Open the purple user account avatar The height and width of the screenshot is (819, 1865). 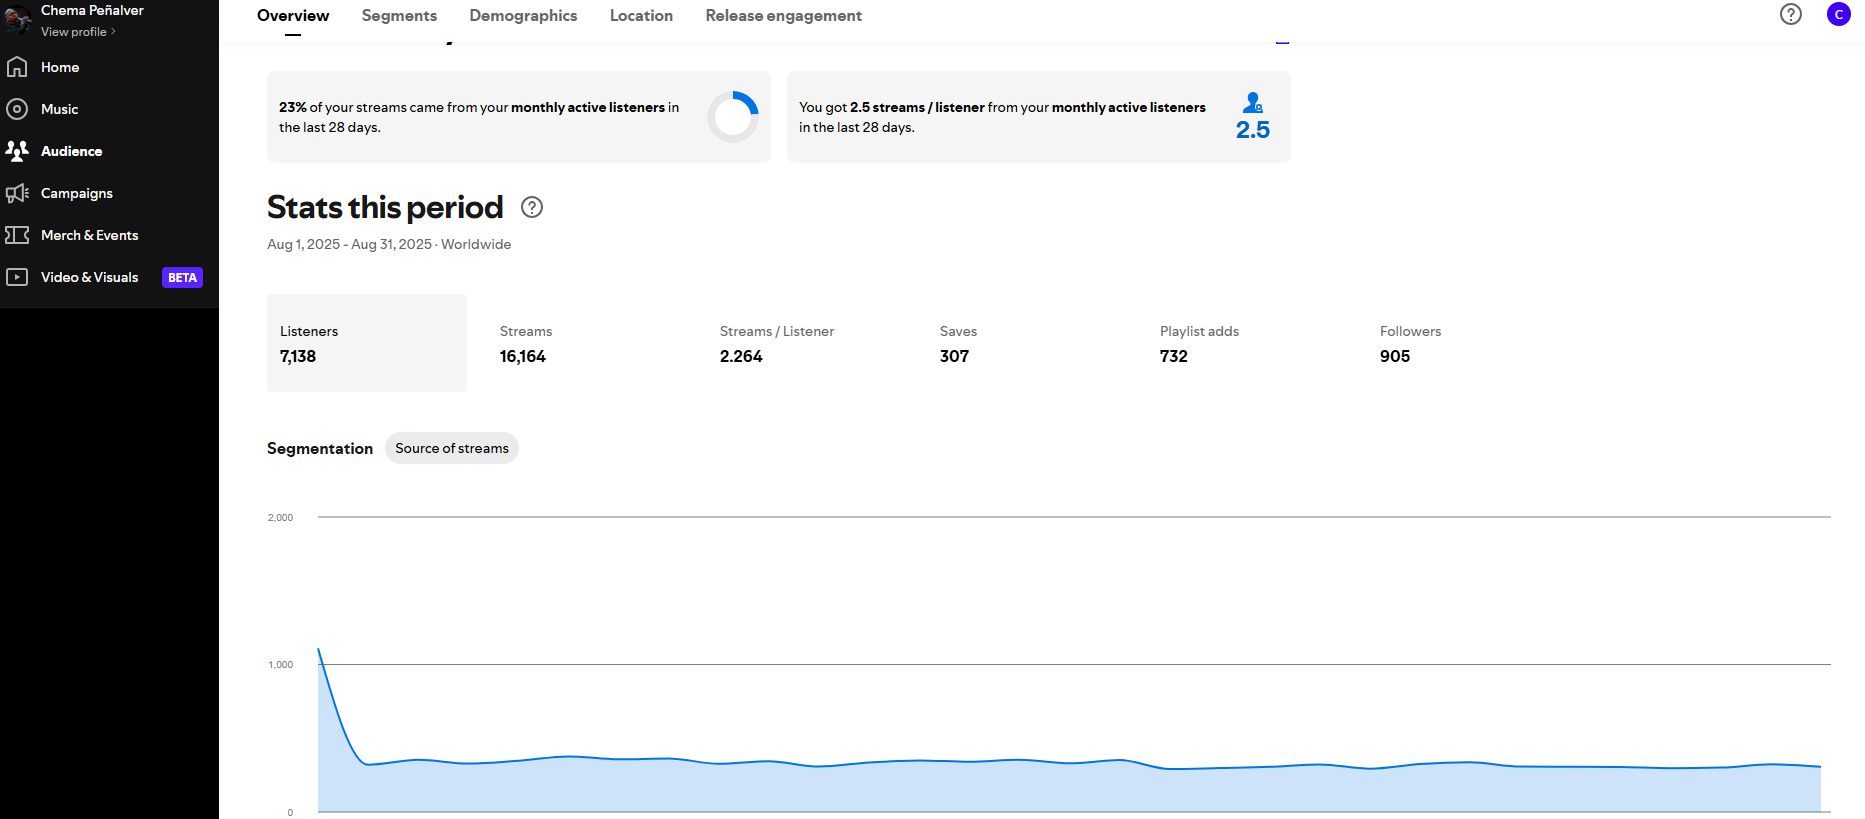(1838, 14)
